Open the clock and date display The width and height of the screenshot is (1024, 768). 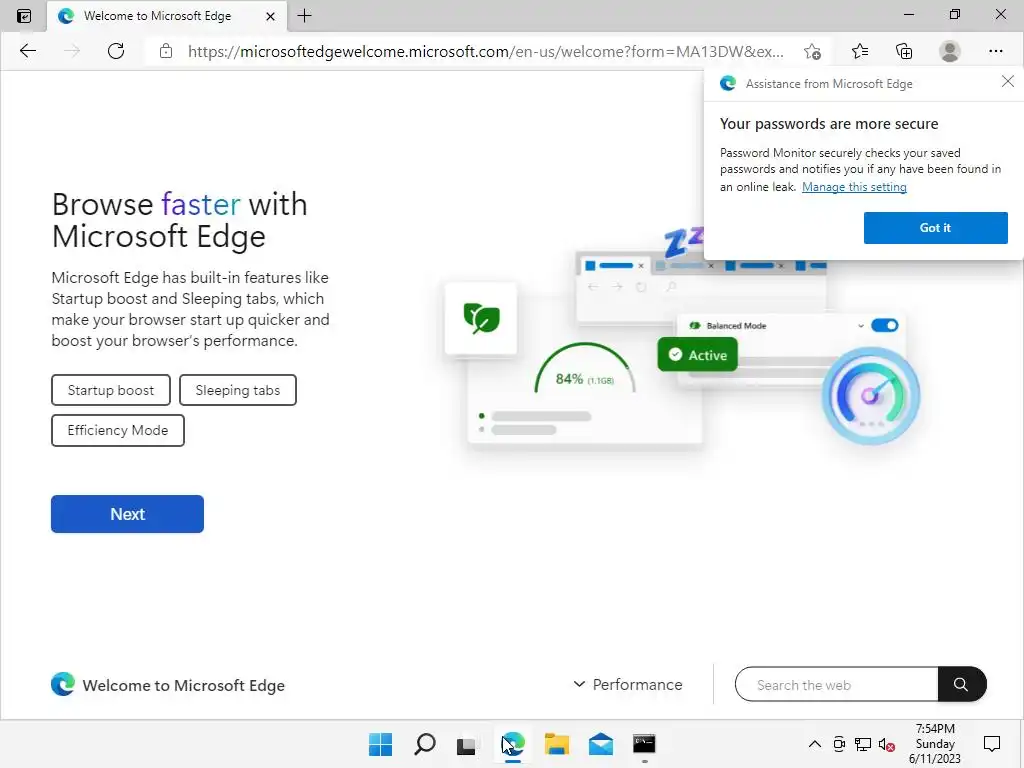(x=935, y=743)
